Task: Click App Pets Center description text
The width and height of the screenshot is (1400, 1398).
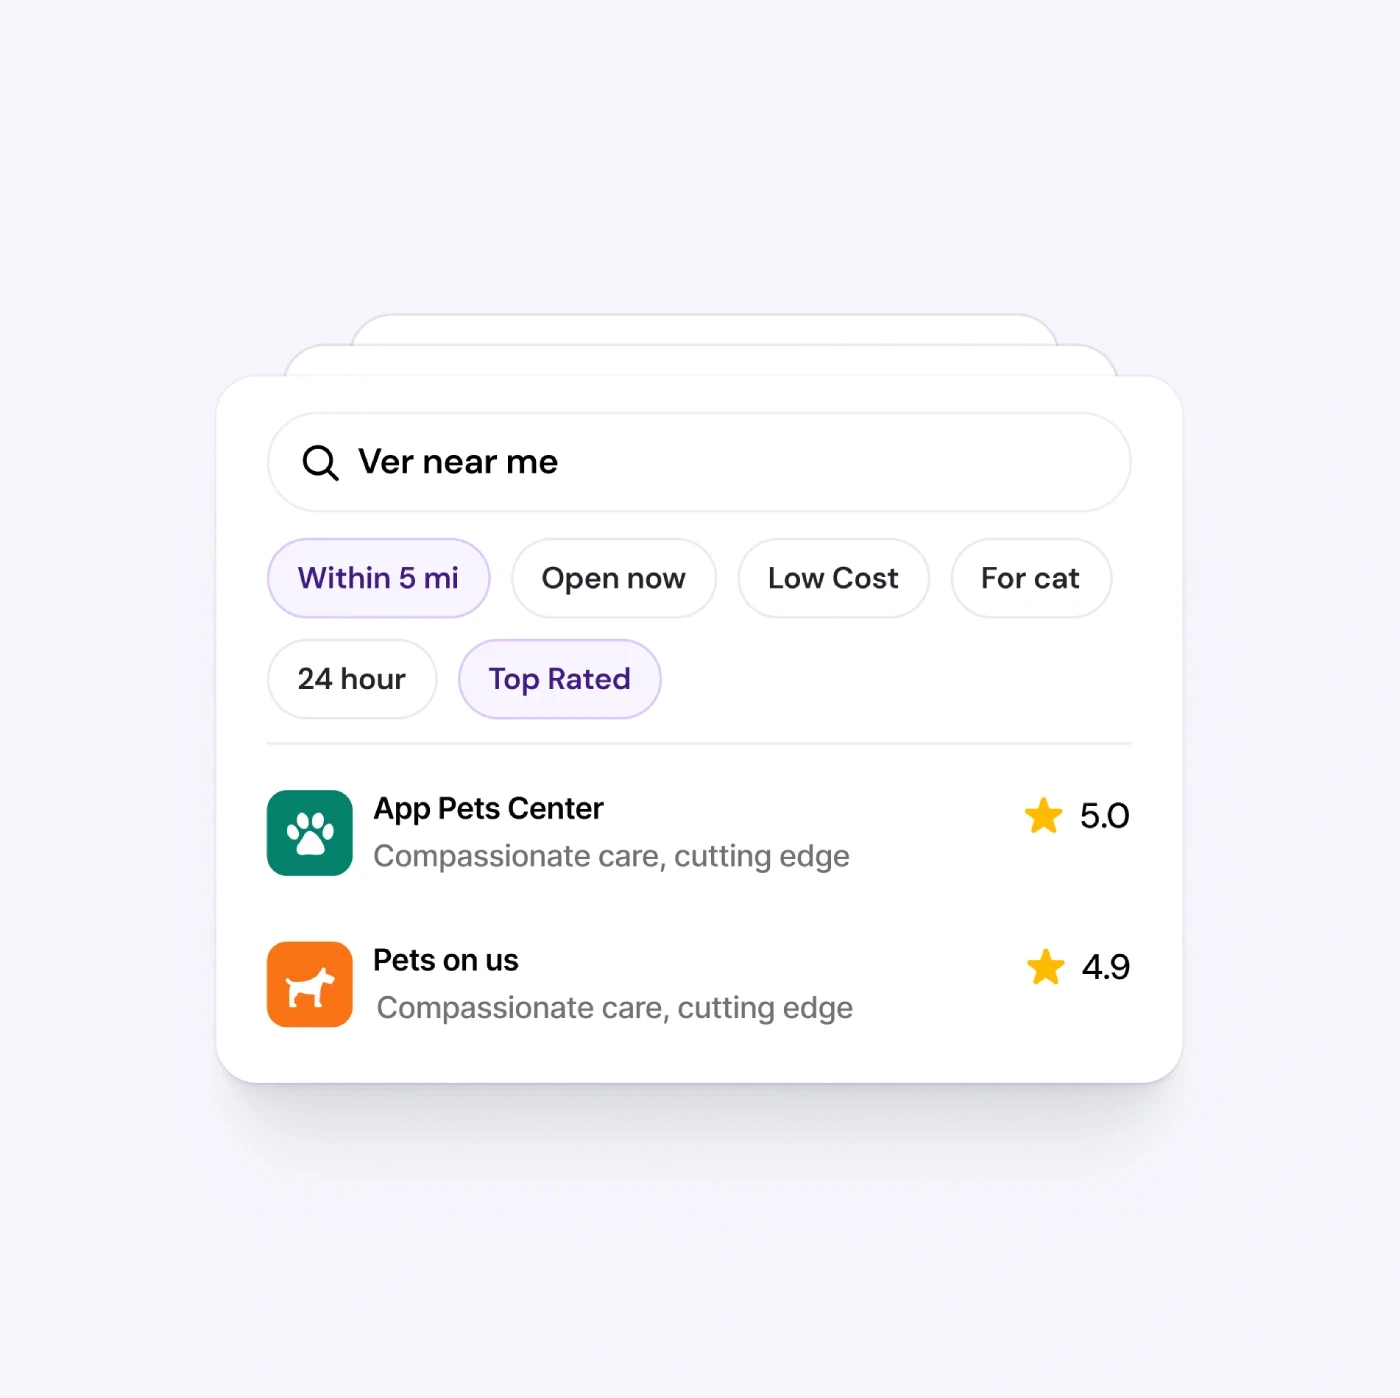Action: coord(611,856)
